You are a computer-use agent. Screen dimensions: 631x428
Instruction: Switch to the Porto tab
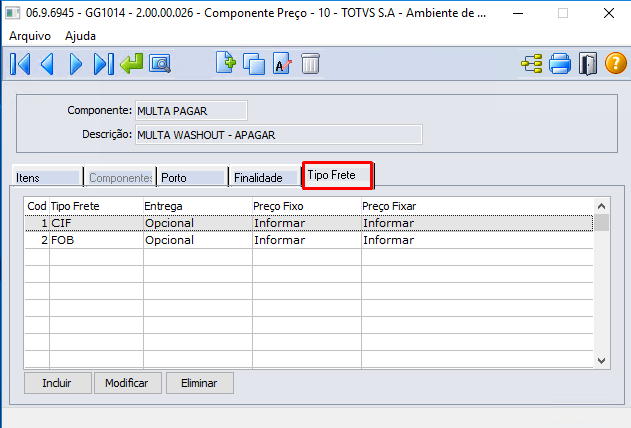[193, 177]
